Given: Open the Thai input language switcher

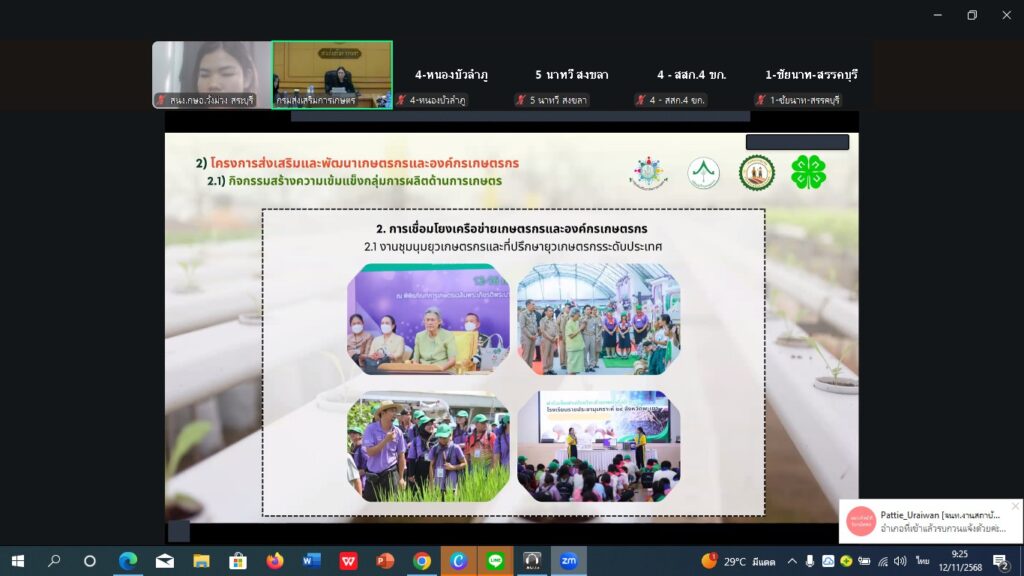Looking at the screenshot, I should [921, 561].
